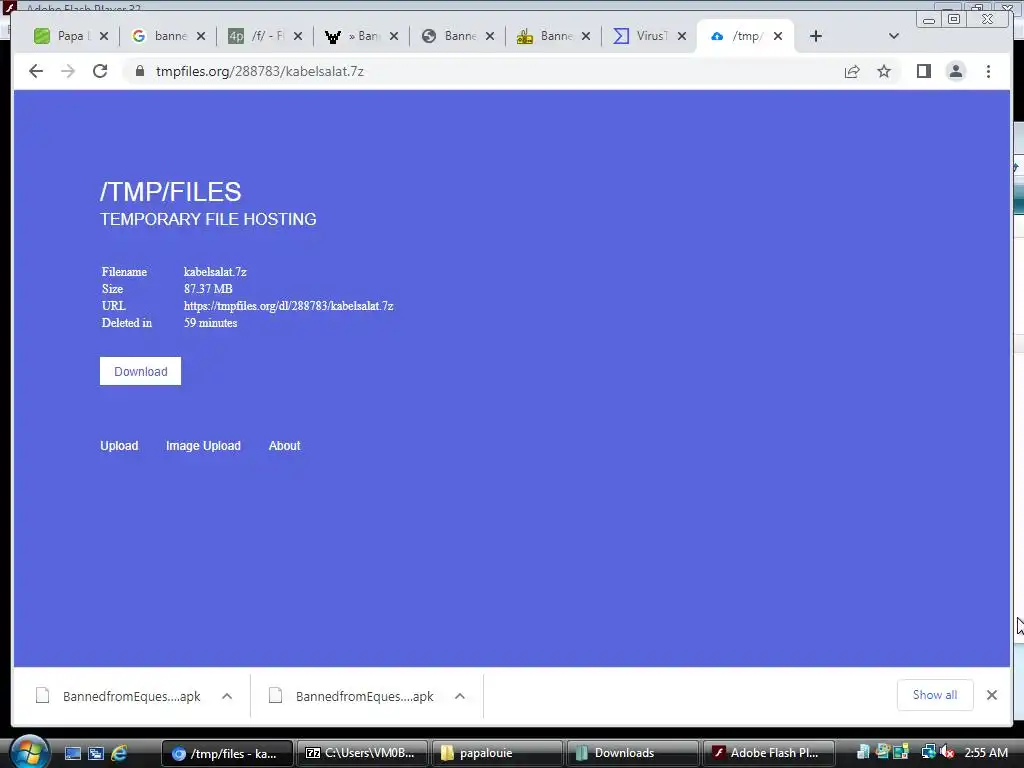Click the site lock icon in address bar

click(x=139, y=71)
